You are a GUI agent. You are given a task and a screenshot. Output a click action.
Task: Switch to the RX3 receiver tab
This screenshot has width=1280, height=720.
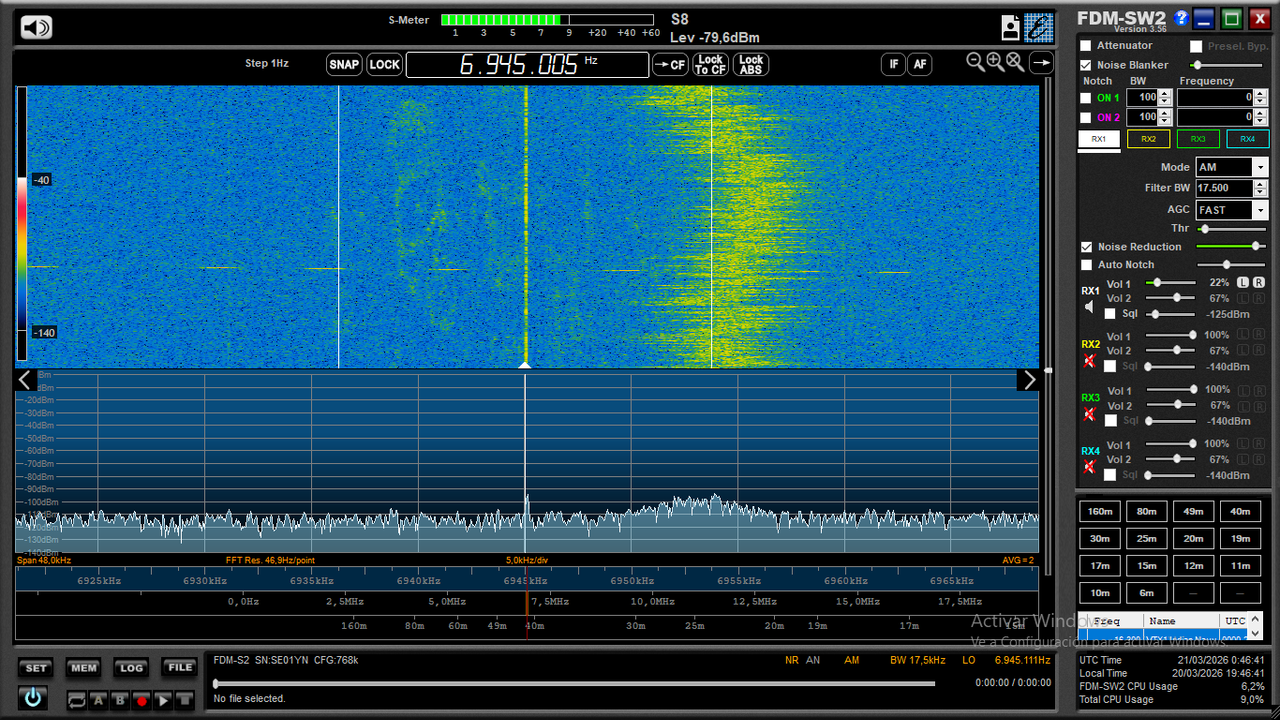1198,139
